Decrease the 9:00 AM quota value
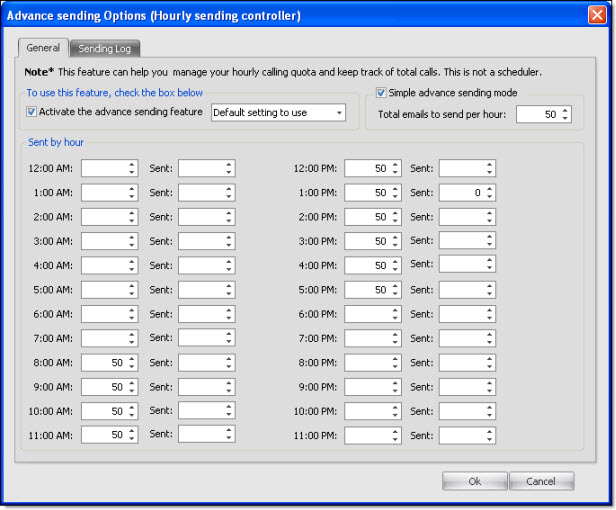This screenshot has height=510, width=616. coord(132,391)
